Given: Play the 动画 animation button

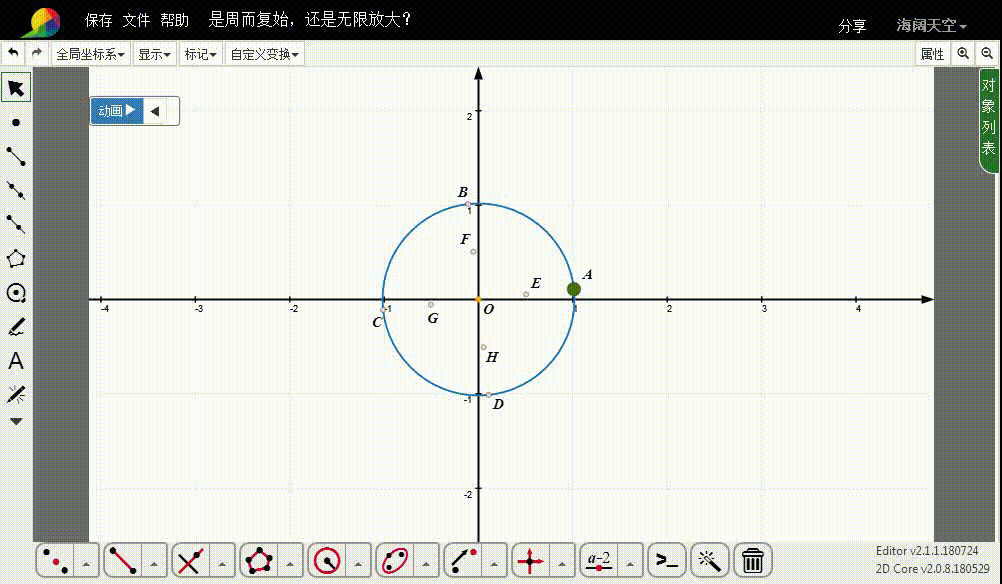Looking at the screenshot, I should pos(117,111).
